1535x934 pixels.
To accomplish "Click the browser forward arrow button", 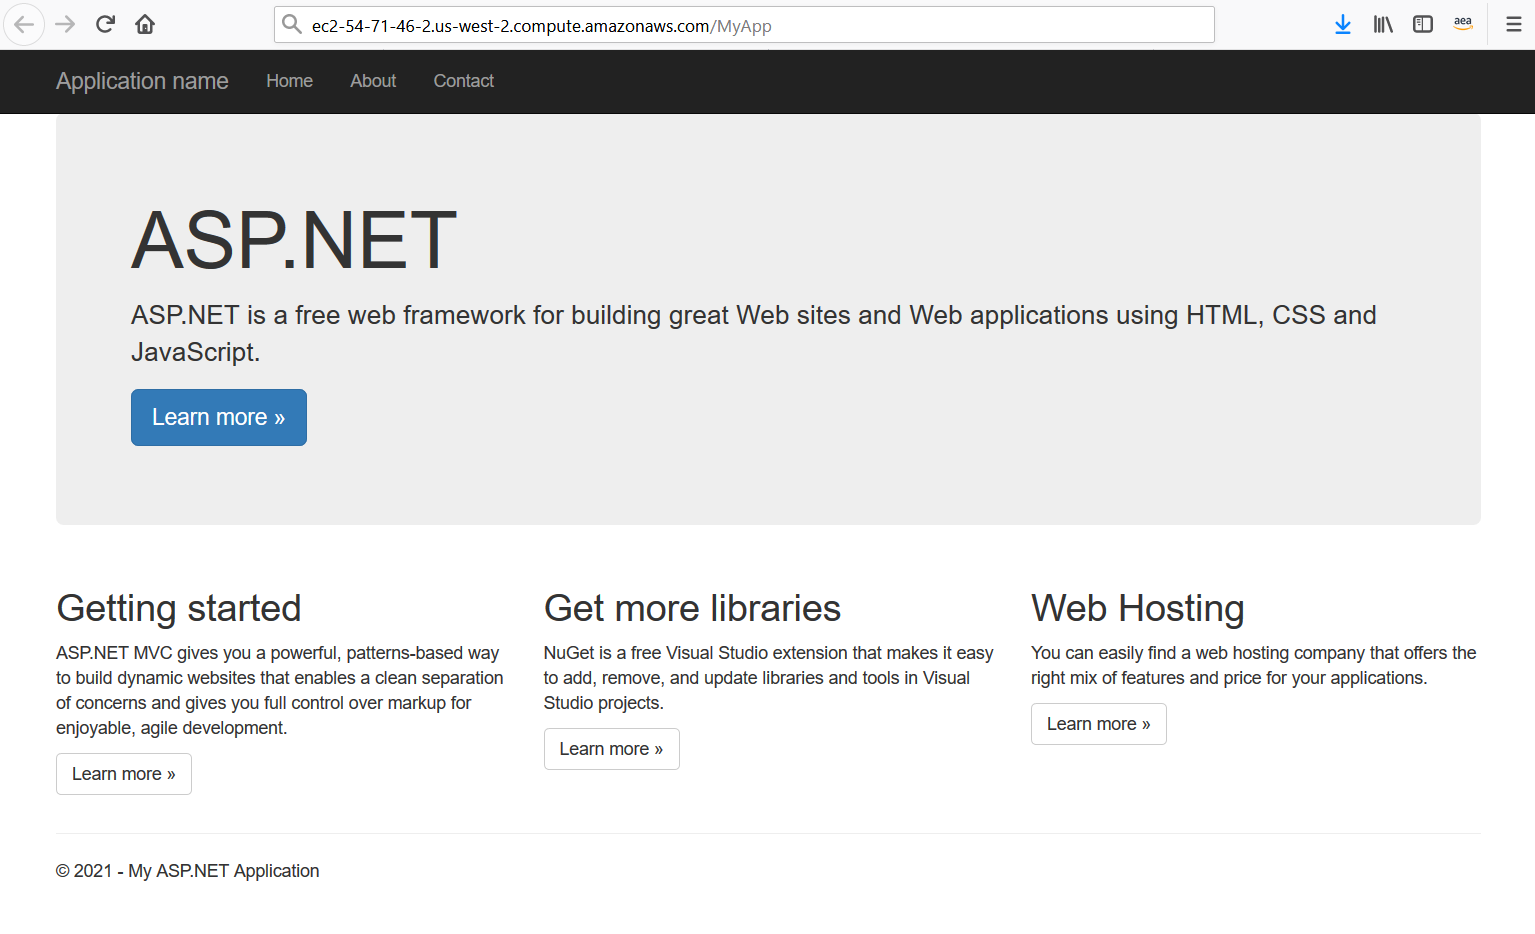I will pyautogui.click(x=65, y=24).
